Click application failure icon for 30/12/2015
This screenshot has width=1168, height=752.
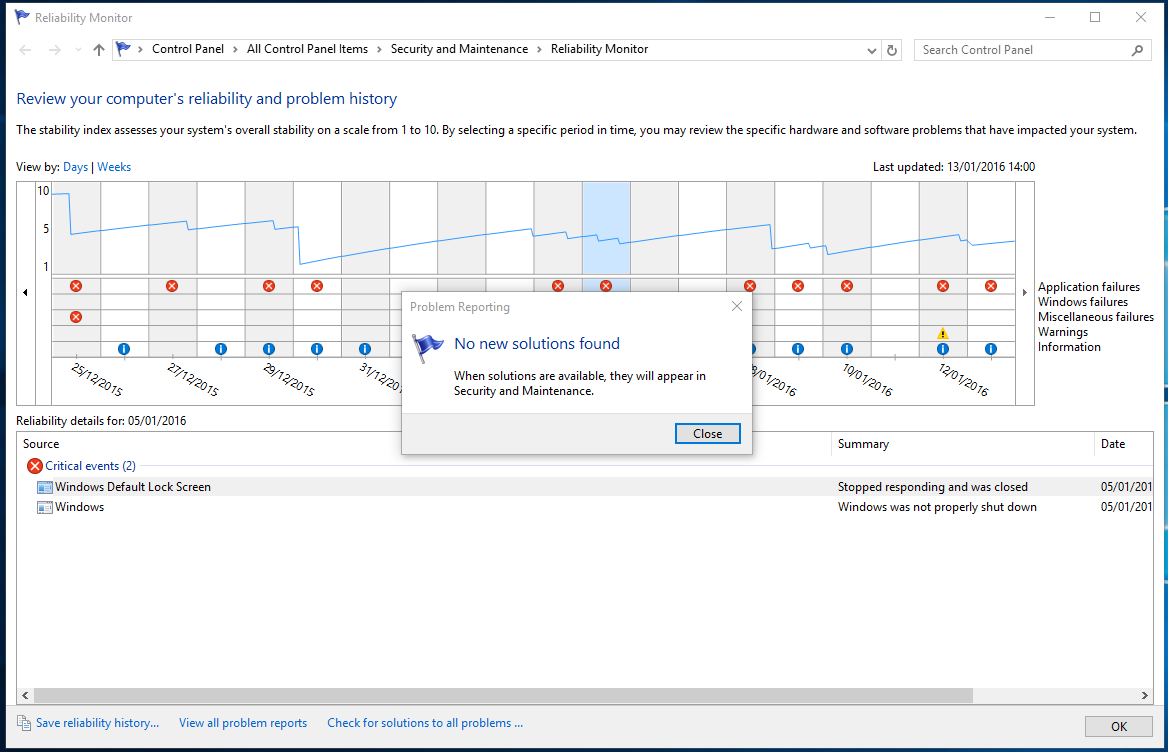coord(317,286)
